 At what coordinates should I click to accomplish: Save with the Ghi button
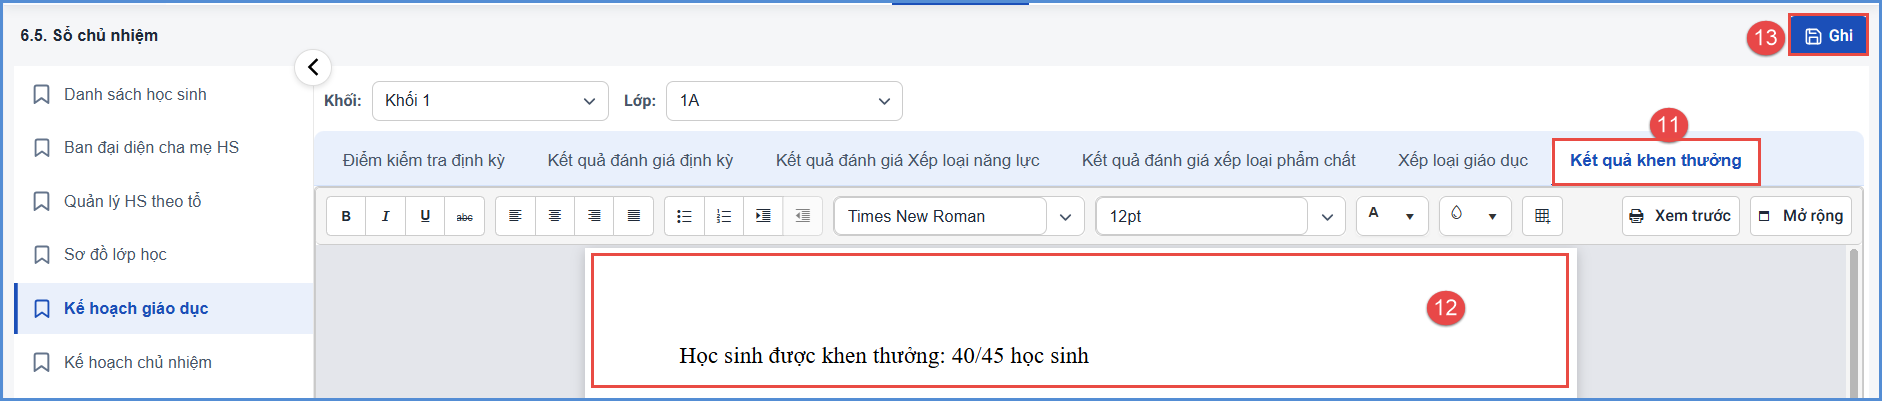[1828, 35]
